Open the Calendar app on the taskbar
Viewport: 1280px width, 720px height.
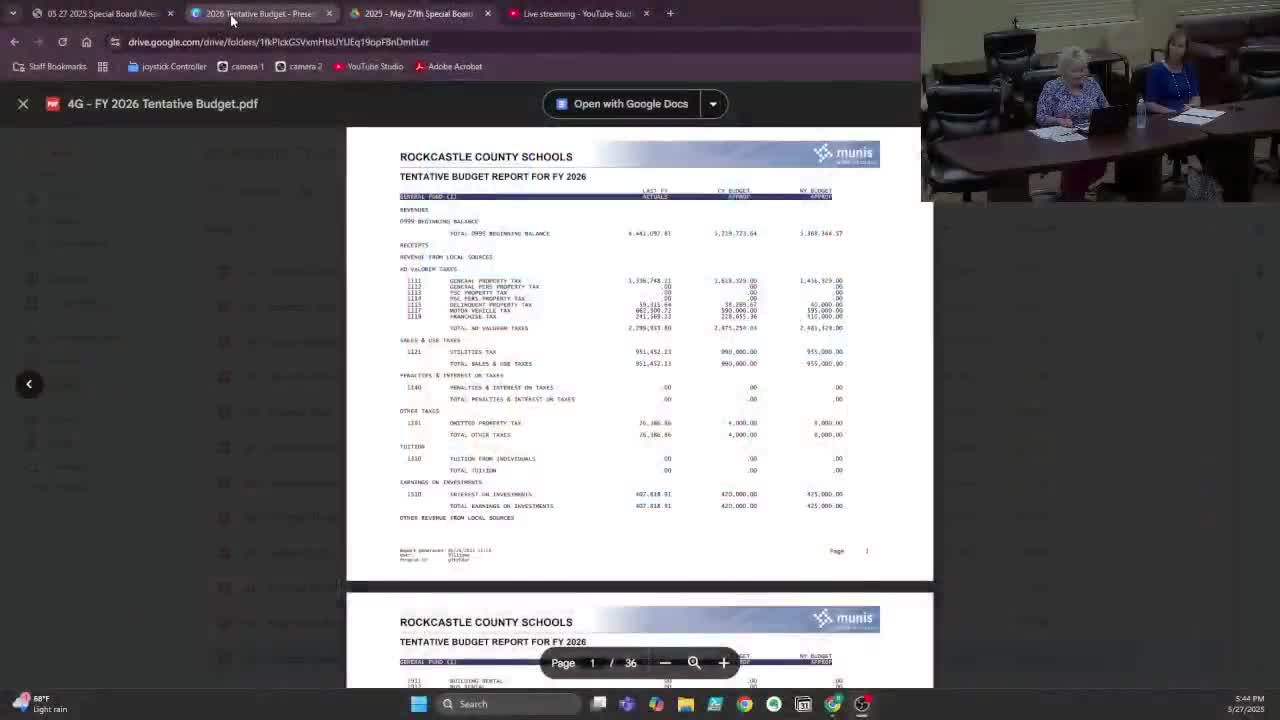[803, 704]
